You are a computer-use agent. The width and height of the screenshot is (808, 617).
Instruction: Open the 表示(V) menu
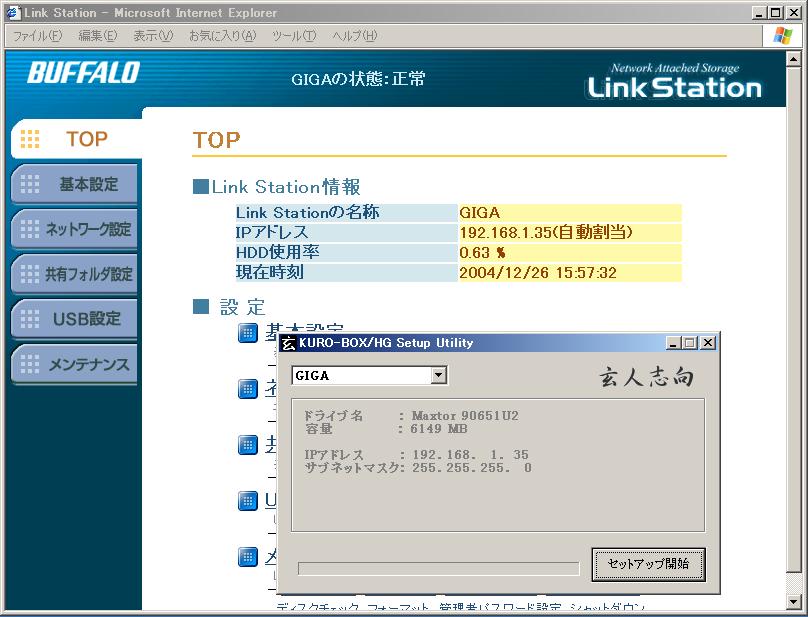click(153, 36)
